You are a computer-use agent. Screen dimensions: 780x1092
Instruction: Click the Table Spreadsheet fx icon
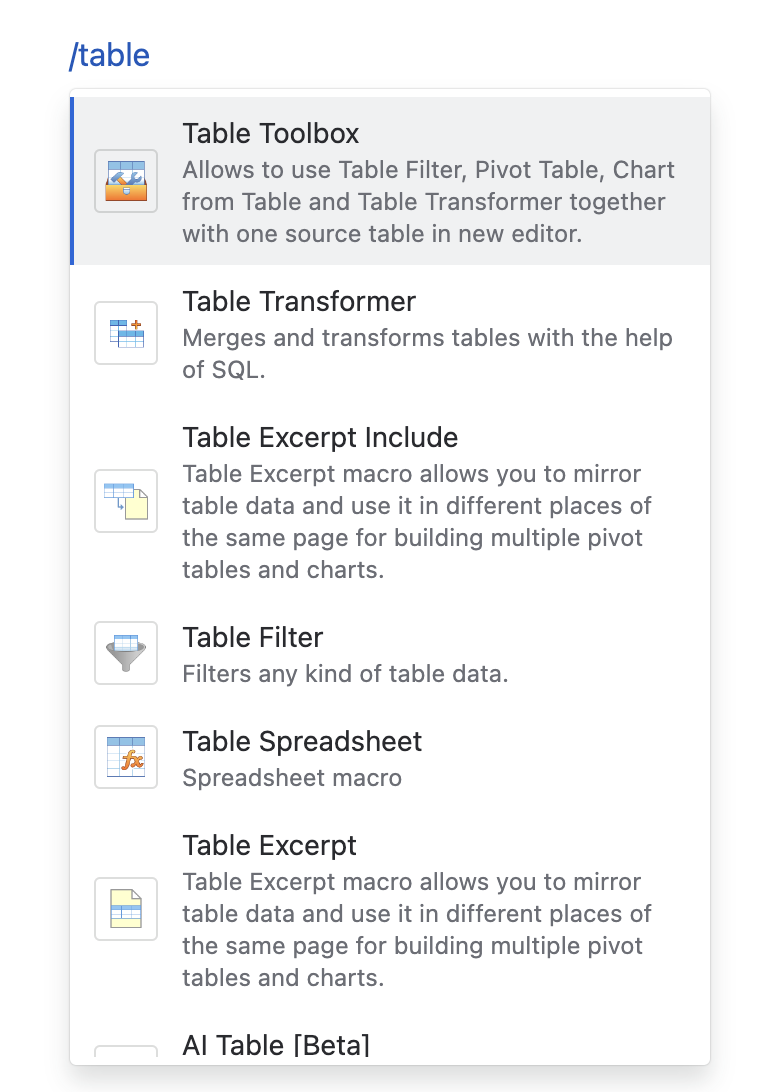126,757
